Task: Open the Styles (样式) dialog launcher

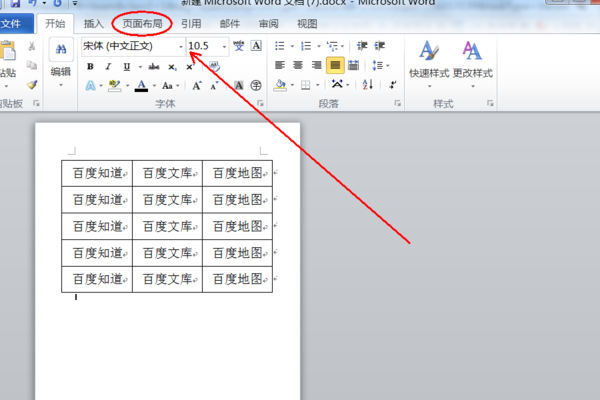Action: click(490, 103)
